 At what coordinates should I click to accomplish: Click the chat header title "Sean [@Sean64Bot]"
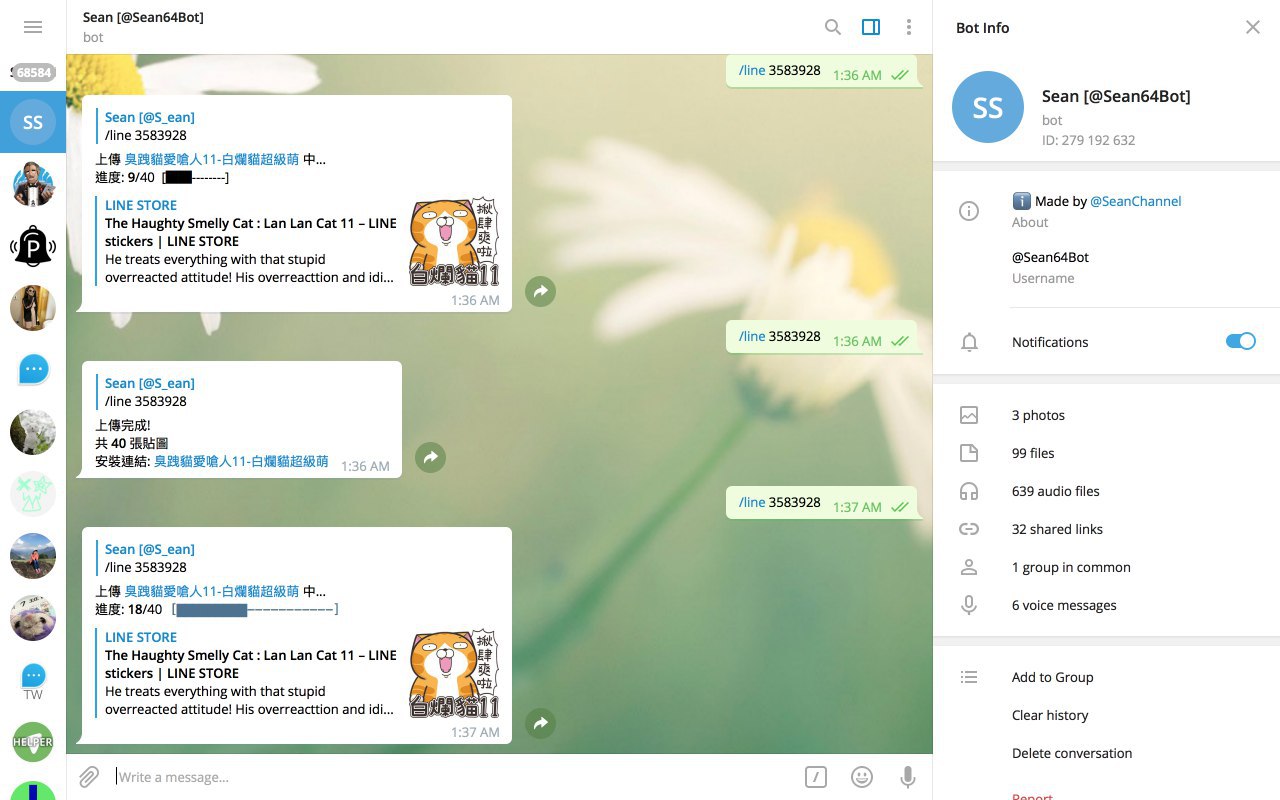point(143,17)
